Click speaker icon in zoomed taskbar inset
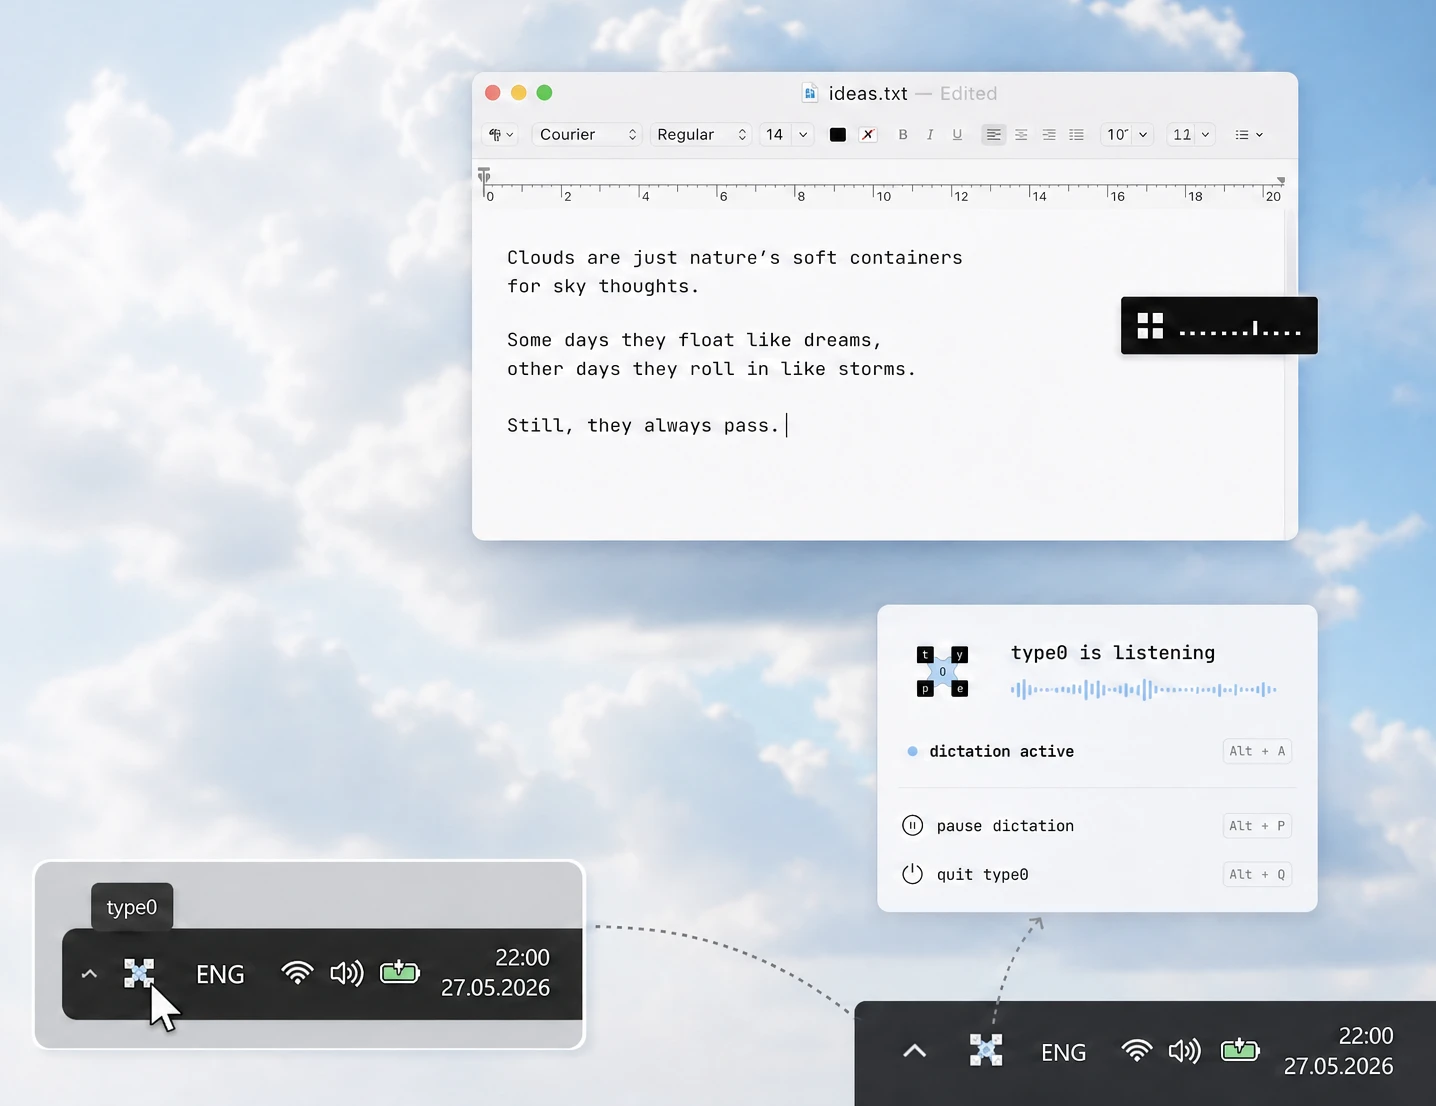 pyautogui.click(x=347, y=973)
